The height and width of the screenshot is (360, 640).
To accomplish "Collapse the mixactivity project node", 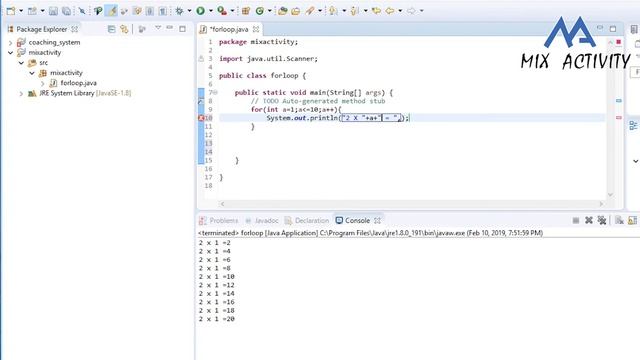I will click(10, 53).
